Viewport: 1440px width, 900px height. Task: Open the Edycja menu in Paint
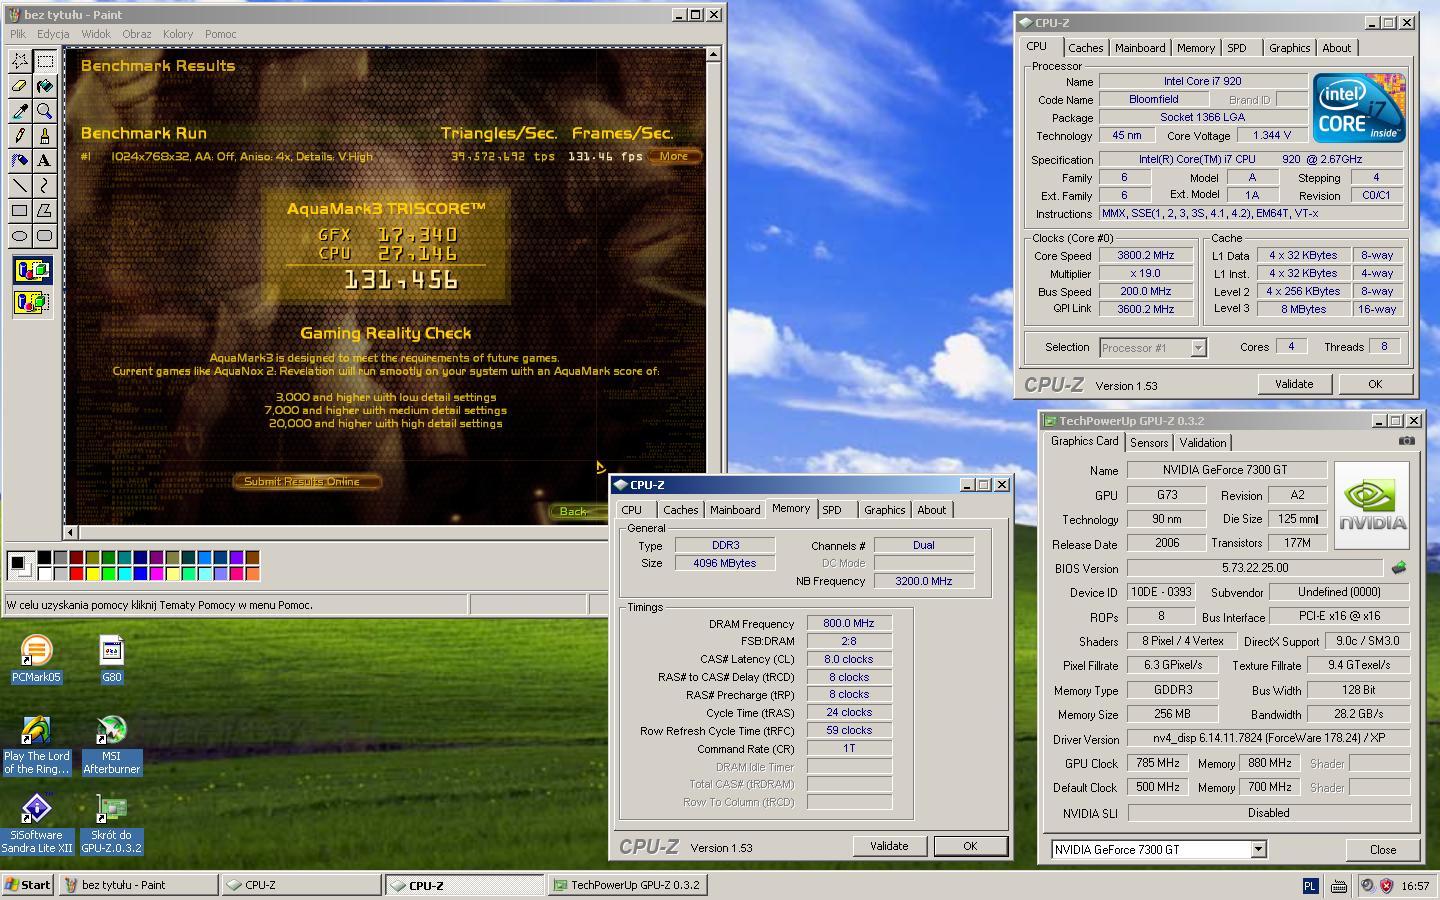pos(53,34)
